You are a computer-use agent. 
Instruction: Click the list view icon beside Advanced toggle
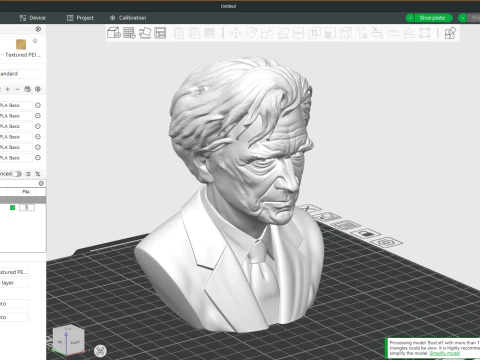click(28, 174)
